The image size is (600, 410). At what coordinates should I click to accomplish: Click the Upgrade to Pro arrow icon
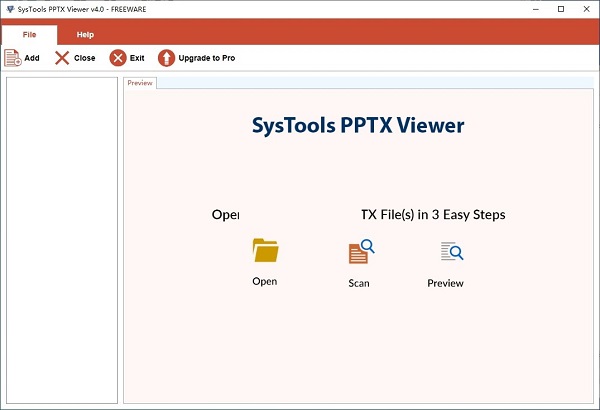pos(166,58)
